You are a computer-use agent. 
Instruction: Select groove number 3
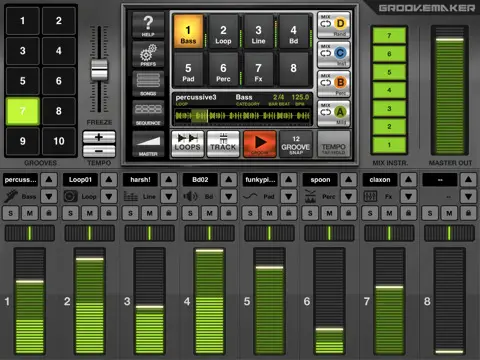click(x=23, y=51)
